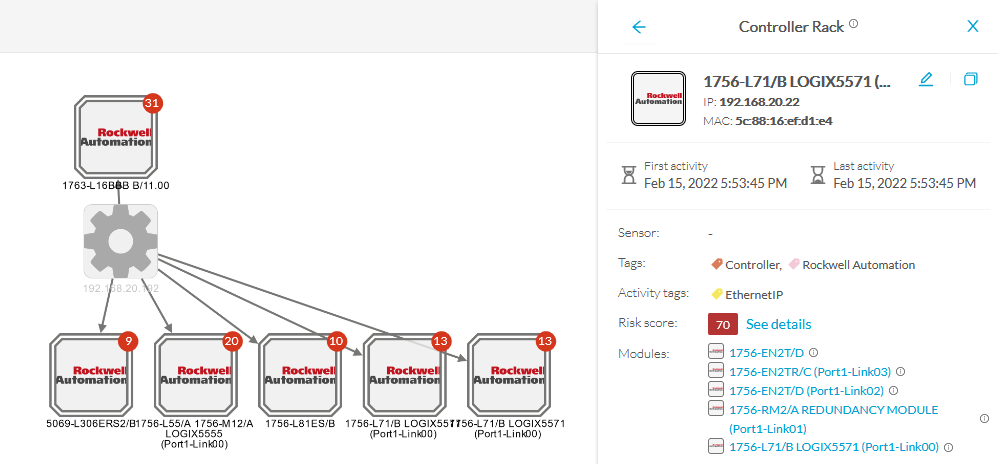Image resolution: width=998 pixels, height=464 pixels.
Task: Select the IP address 192.168.20.22
Action: [x=759, y=102]
